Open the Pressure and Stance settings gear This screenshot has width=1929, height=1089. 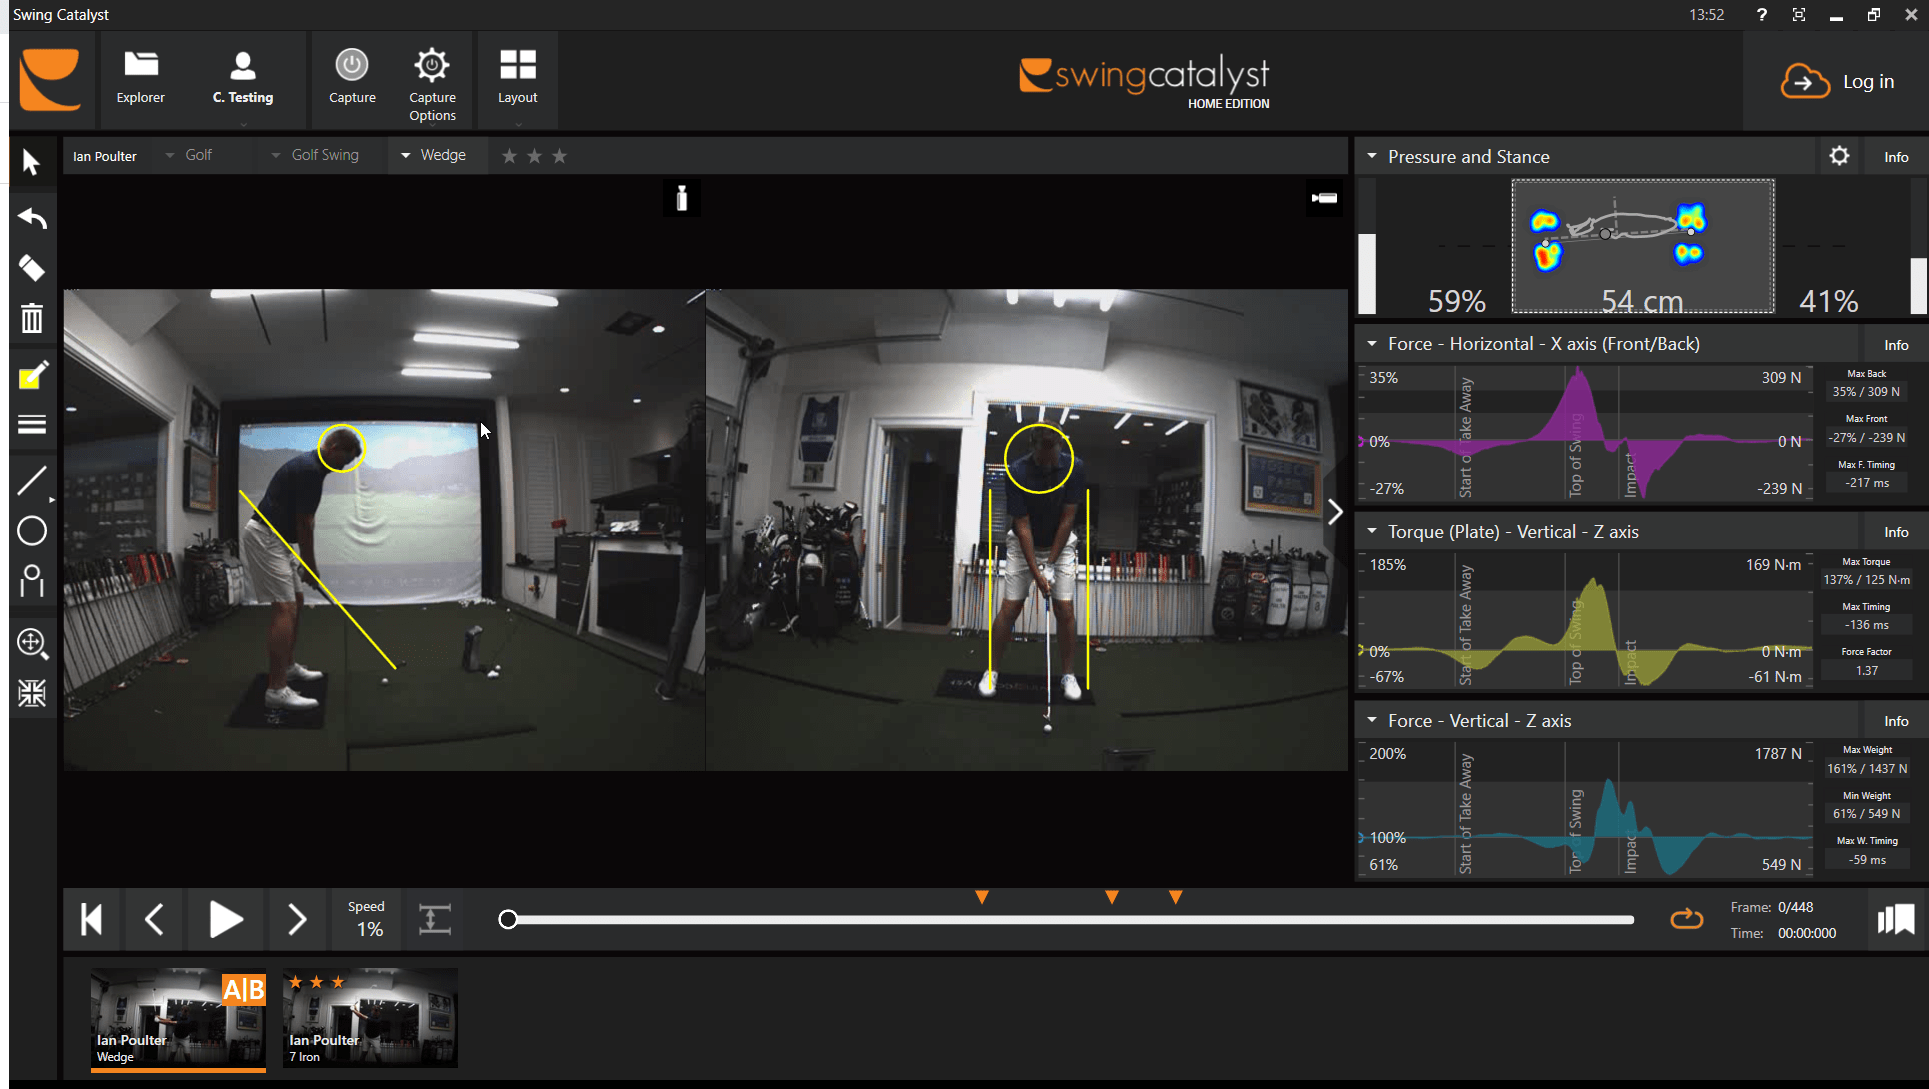[x=1839, y=156]
